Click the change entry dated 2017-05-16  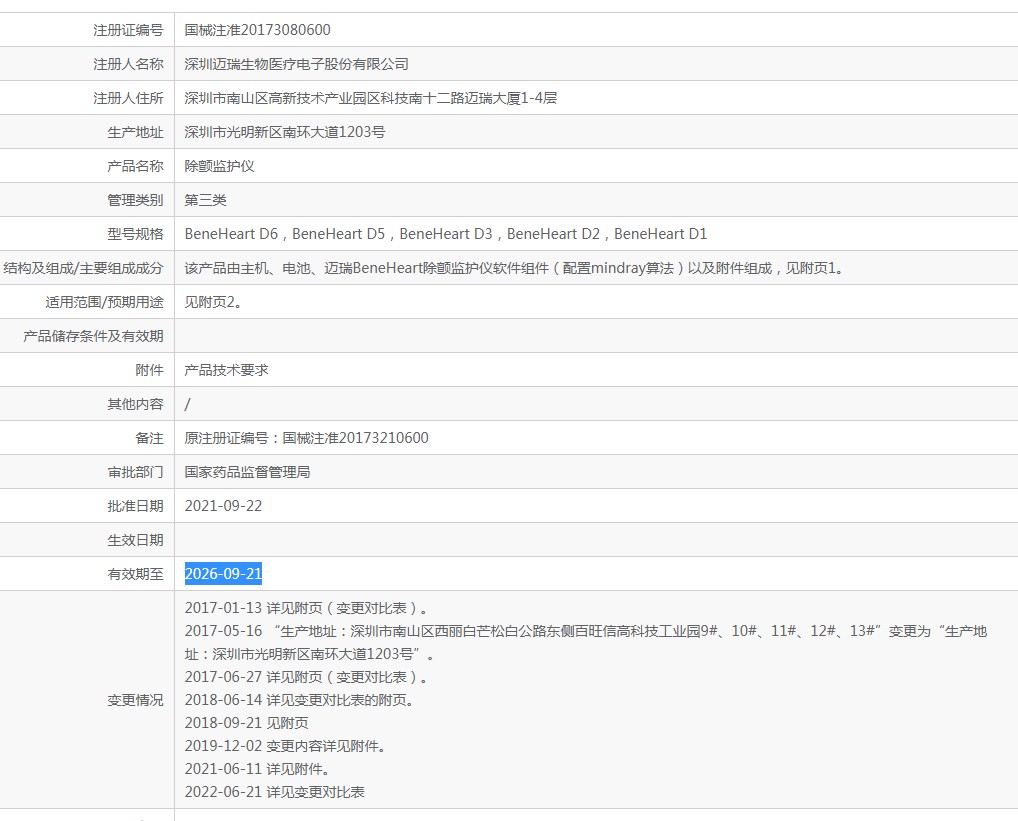tap(586, 643)
